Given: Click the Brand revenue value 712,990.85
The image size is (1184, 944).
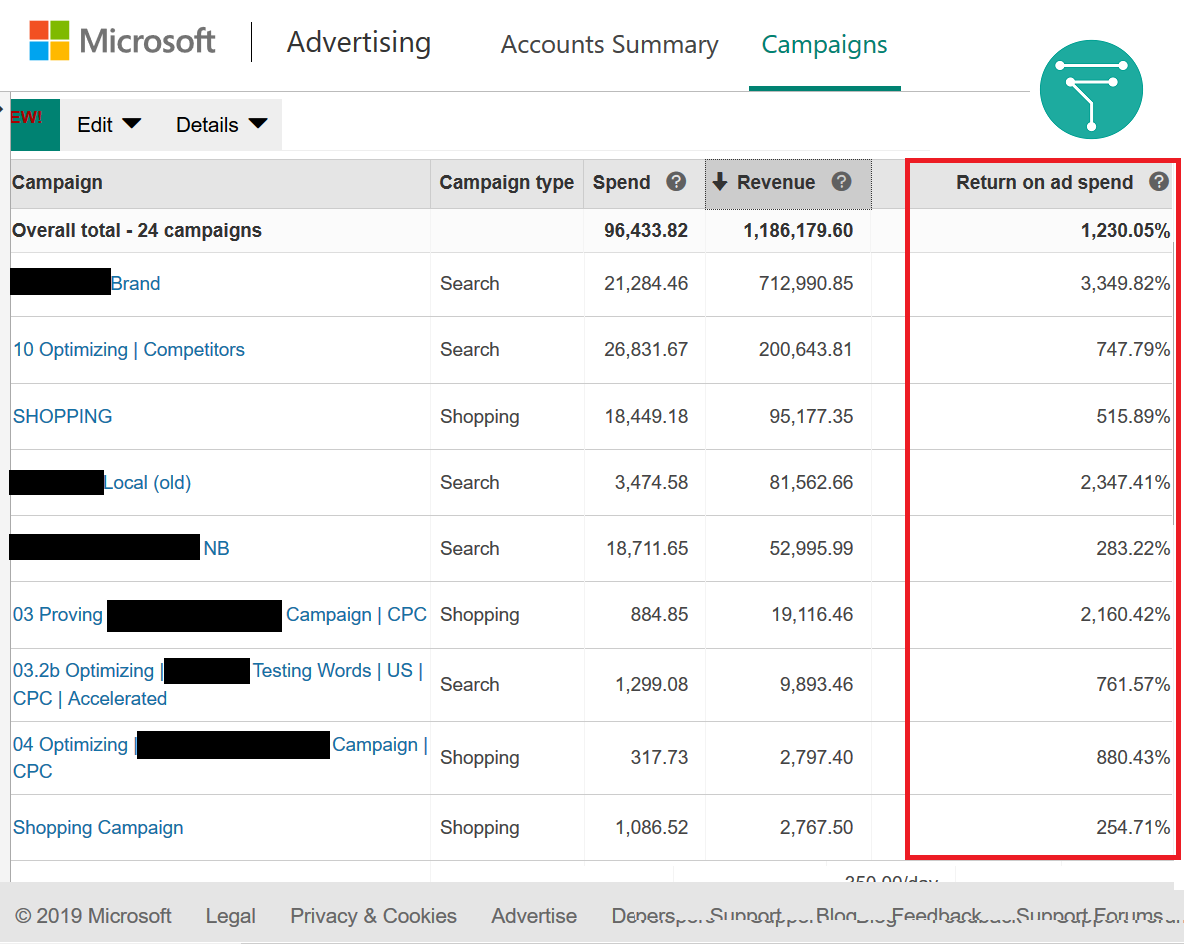Looking at the screenshot, I should click(x=806, y=283).
